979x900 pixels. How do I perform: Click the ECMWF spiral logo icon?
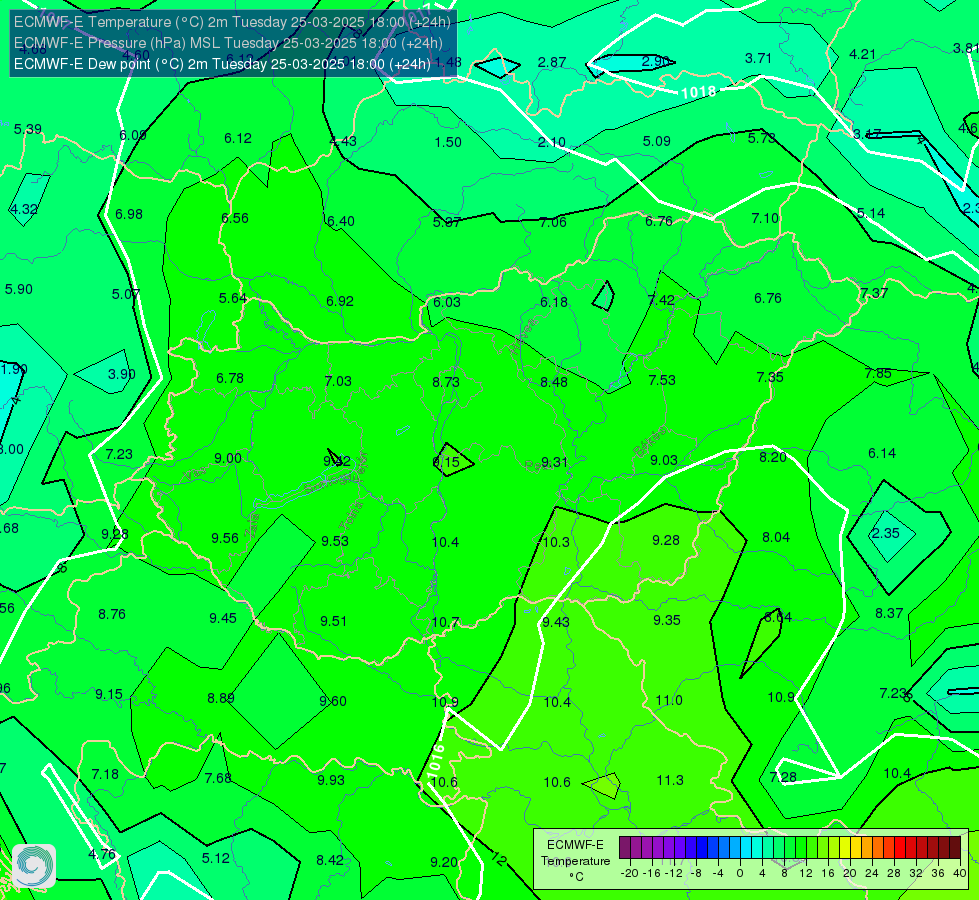pyautogui.click(x=34, y=866)
